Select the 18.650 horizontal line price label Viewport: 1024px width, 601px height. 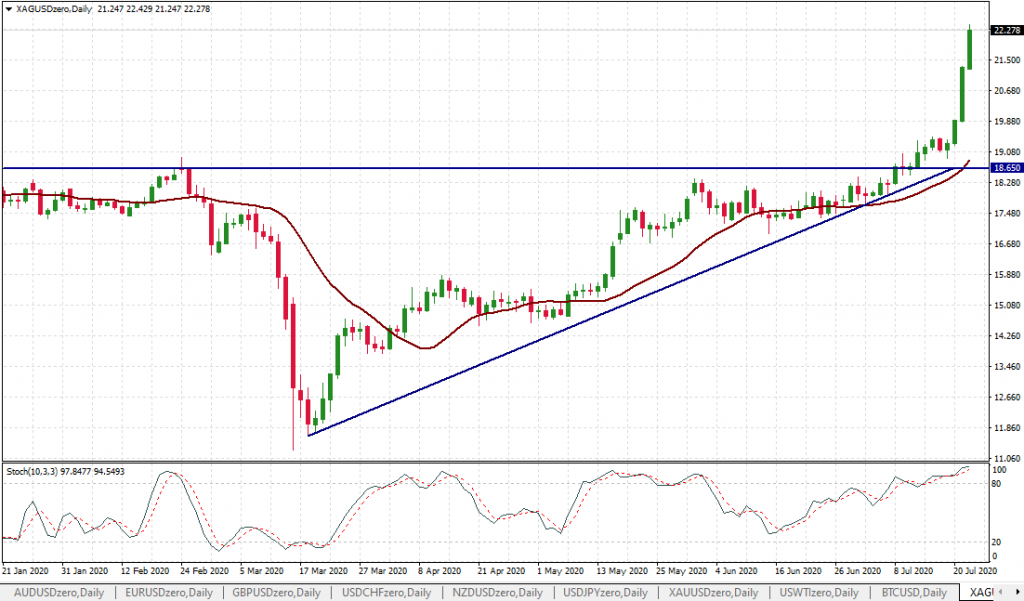(1003, 168)
